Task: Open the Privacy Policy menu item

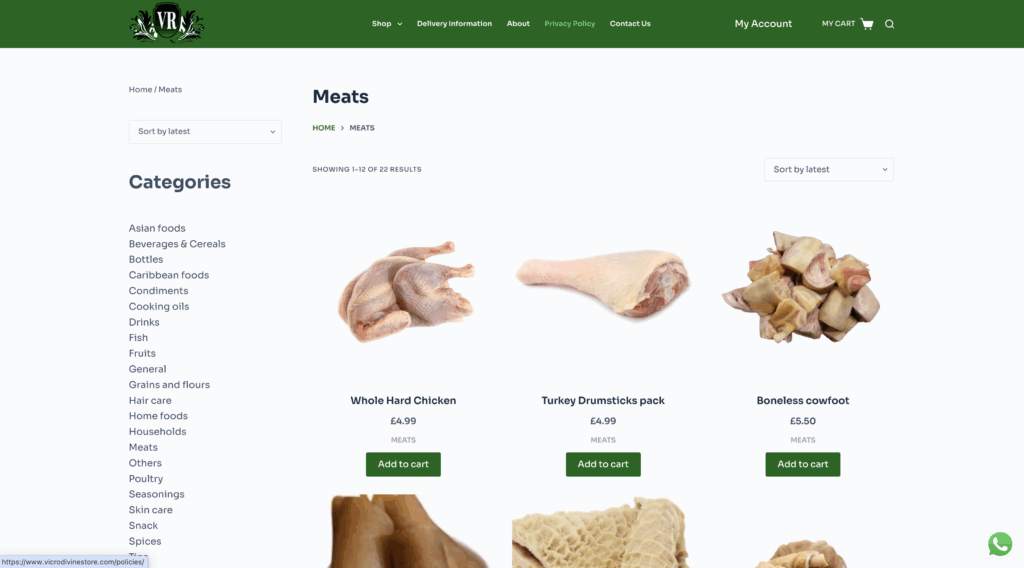Action: pyautogui.click(x=569, y=24)
